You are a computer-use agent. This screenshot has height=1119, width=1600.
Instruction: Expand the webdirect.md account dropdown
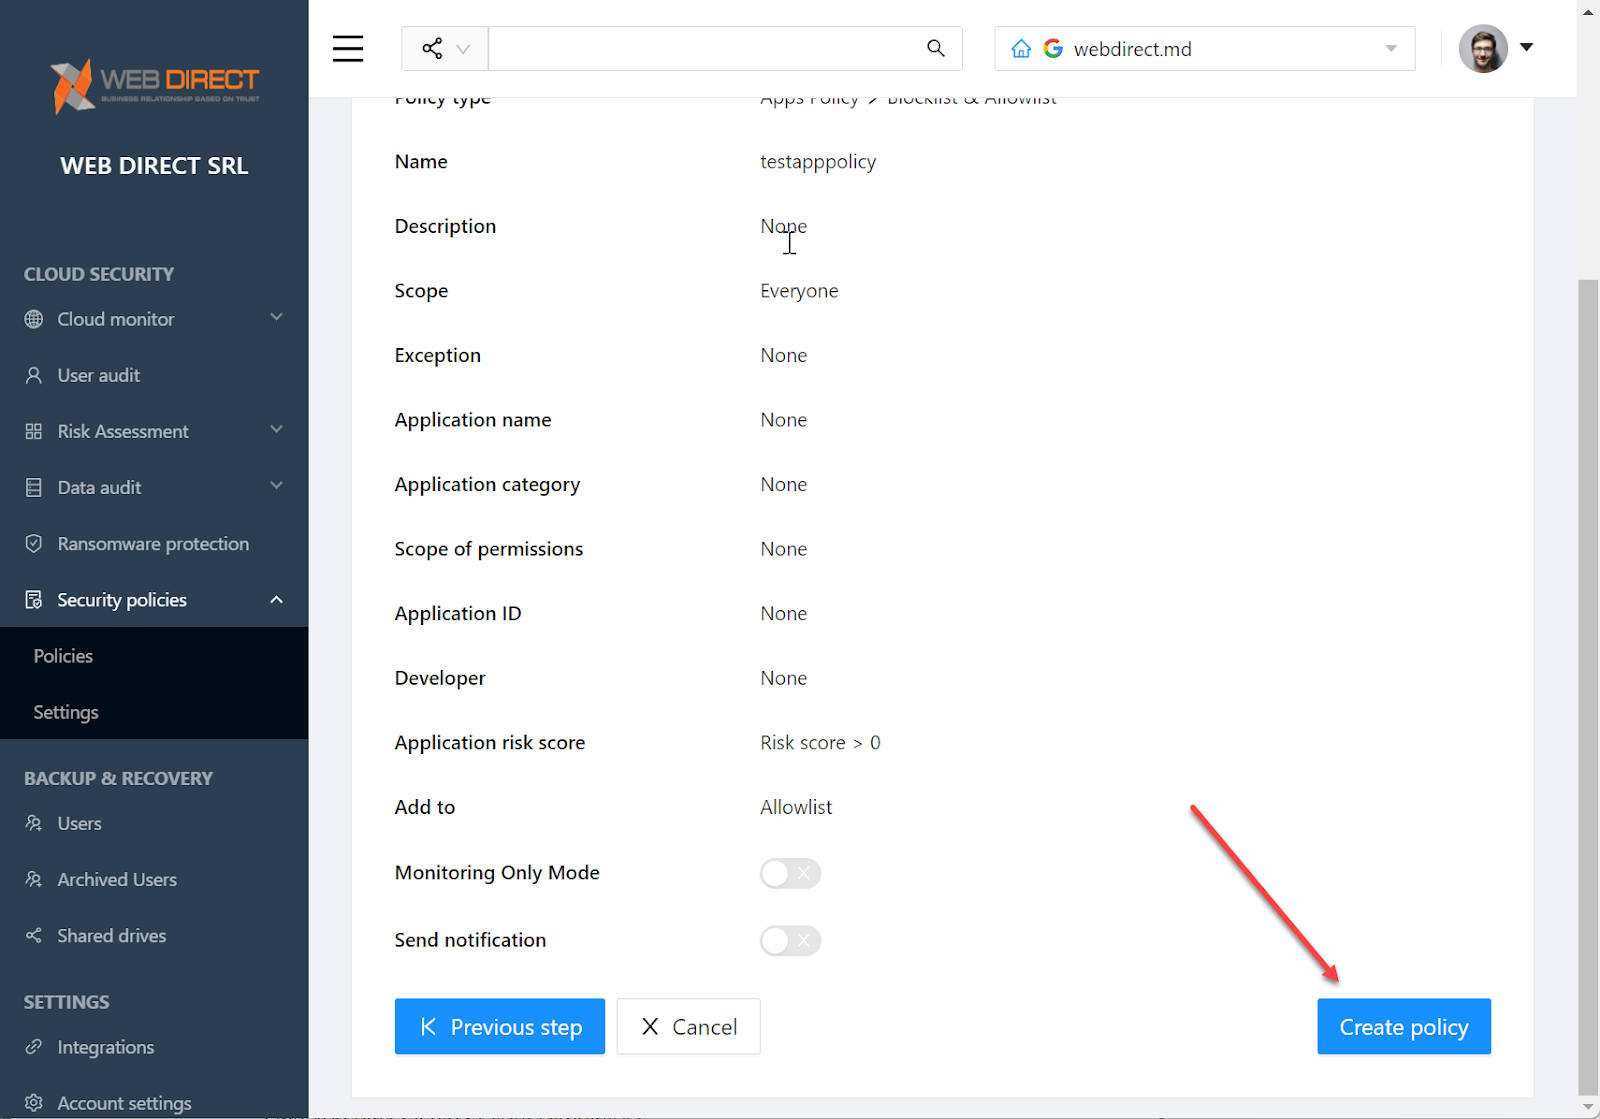point(1390,47)
